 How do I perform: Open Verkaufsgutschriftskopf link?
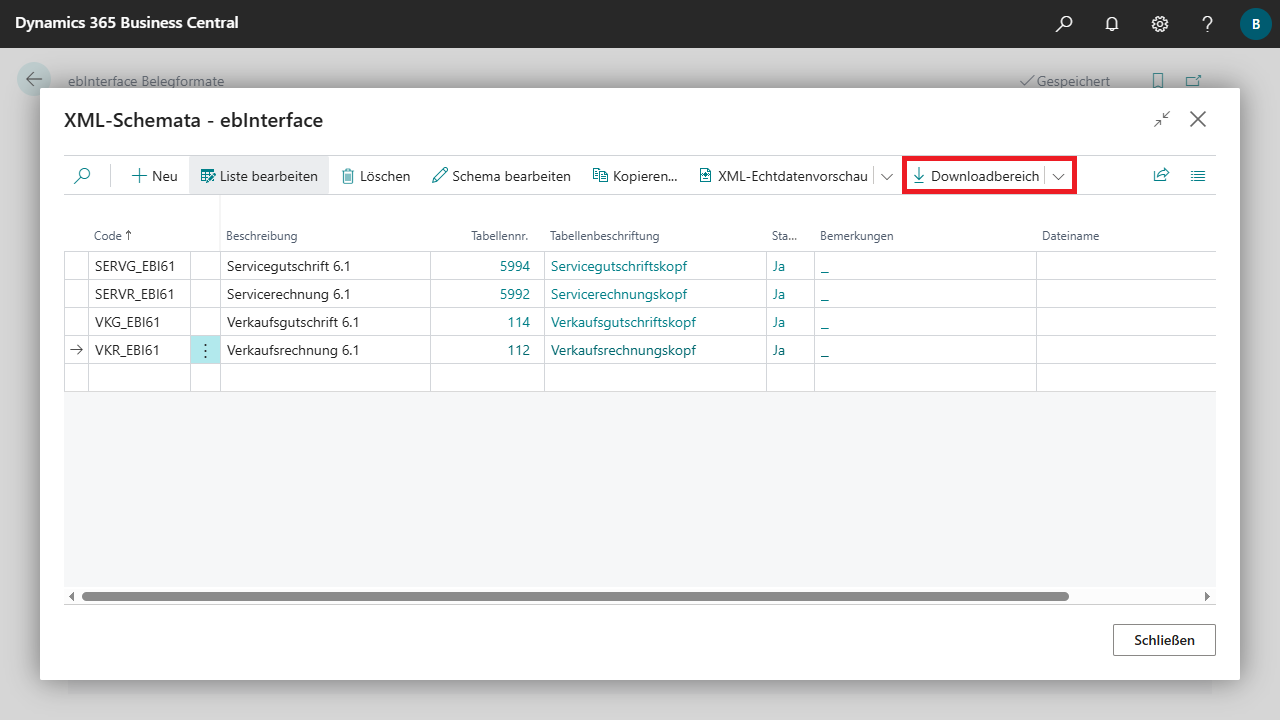click(623, 322)
